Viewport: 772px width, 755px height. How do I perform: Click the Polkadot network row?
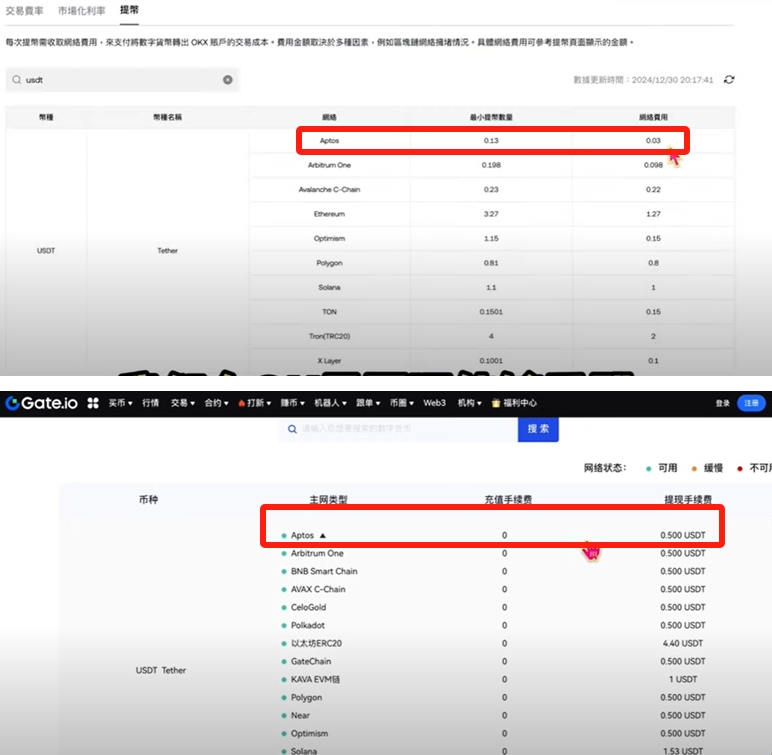click(493, 625)
